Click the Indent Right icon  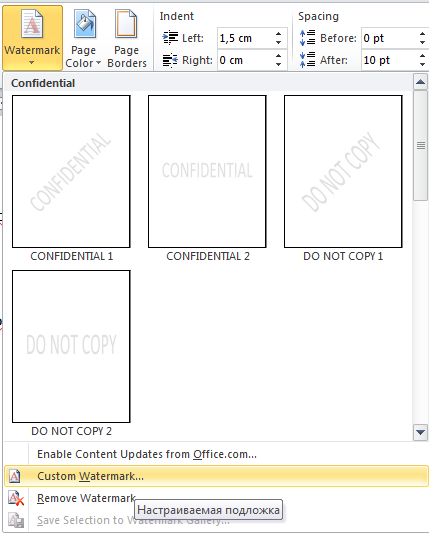click(x=170, y=60)
